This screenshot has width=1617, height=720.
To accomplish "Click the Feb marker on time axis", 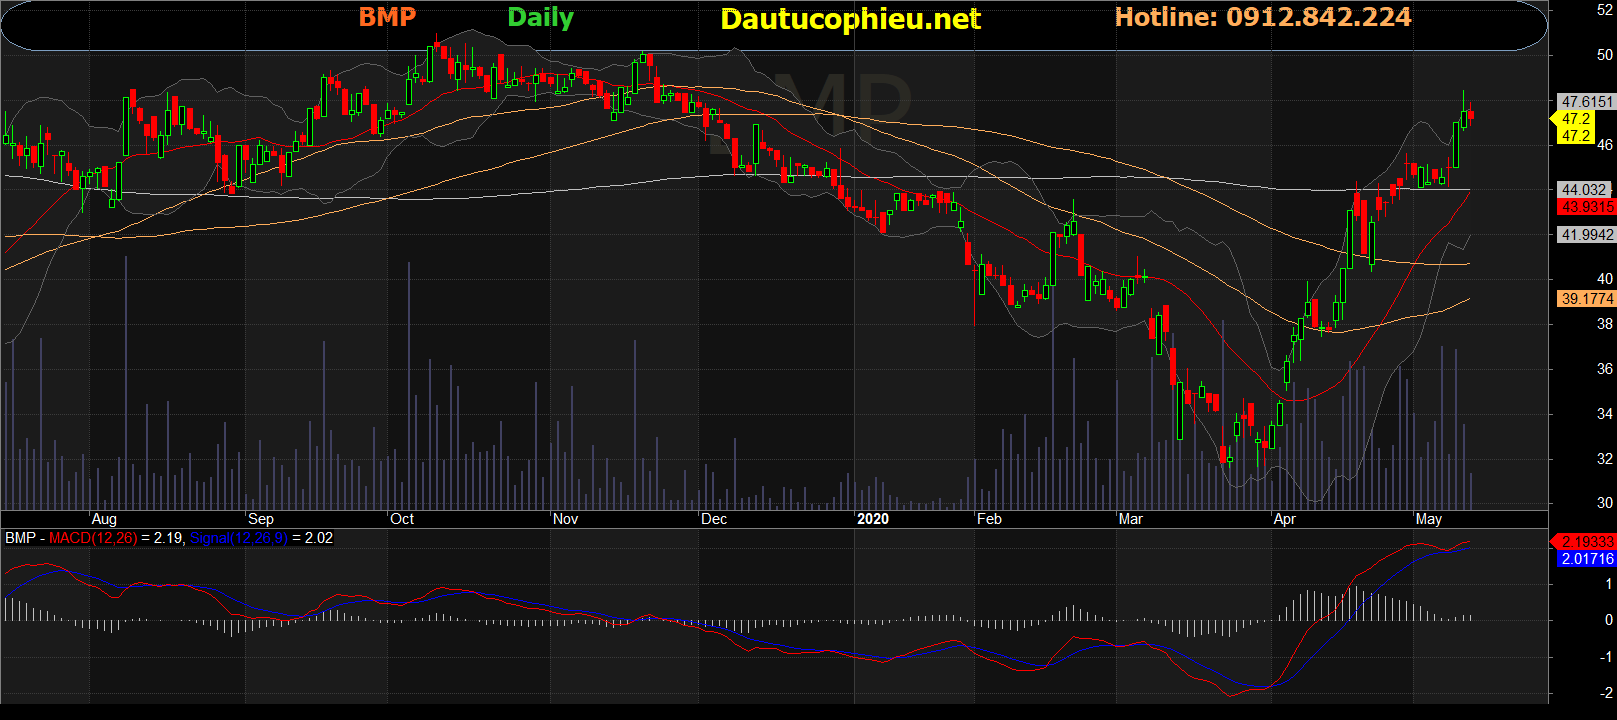I will [x=989, y=519].
